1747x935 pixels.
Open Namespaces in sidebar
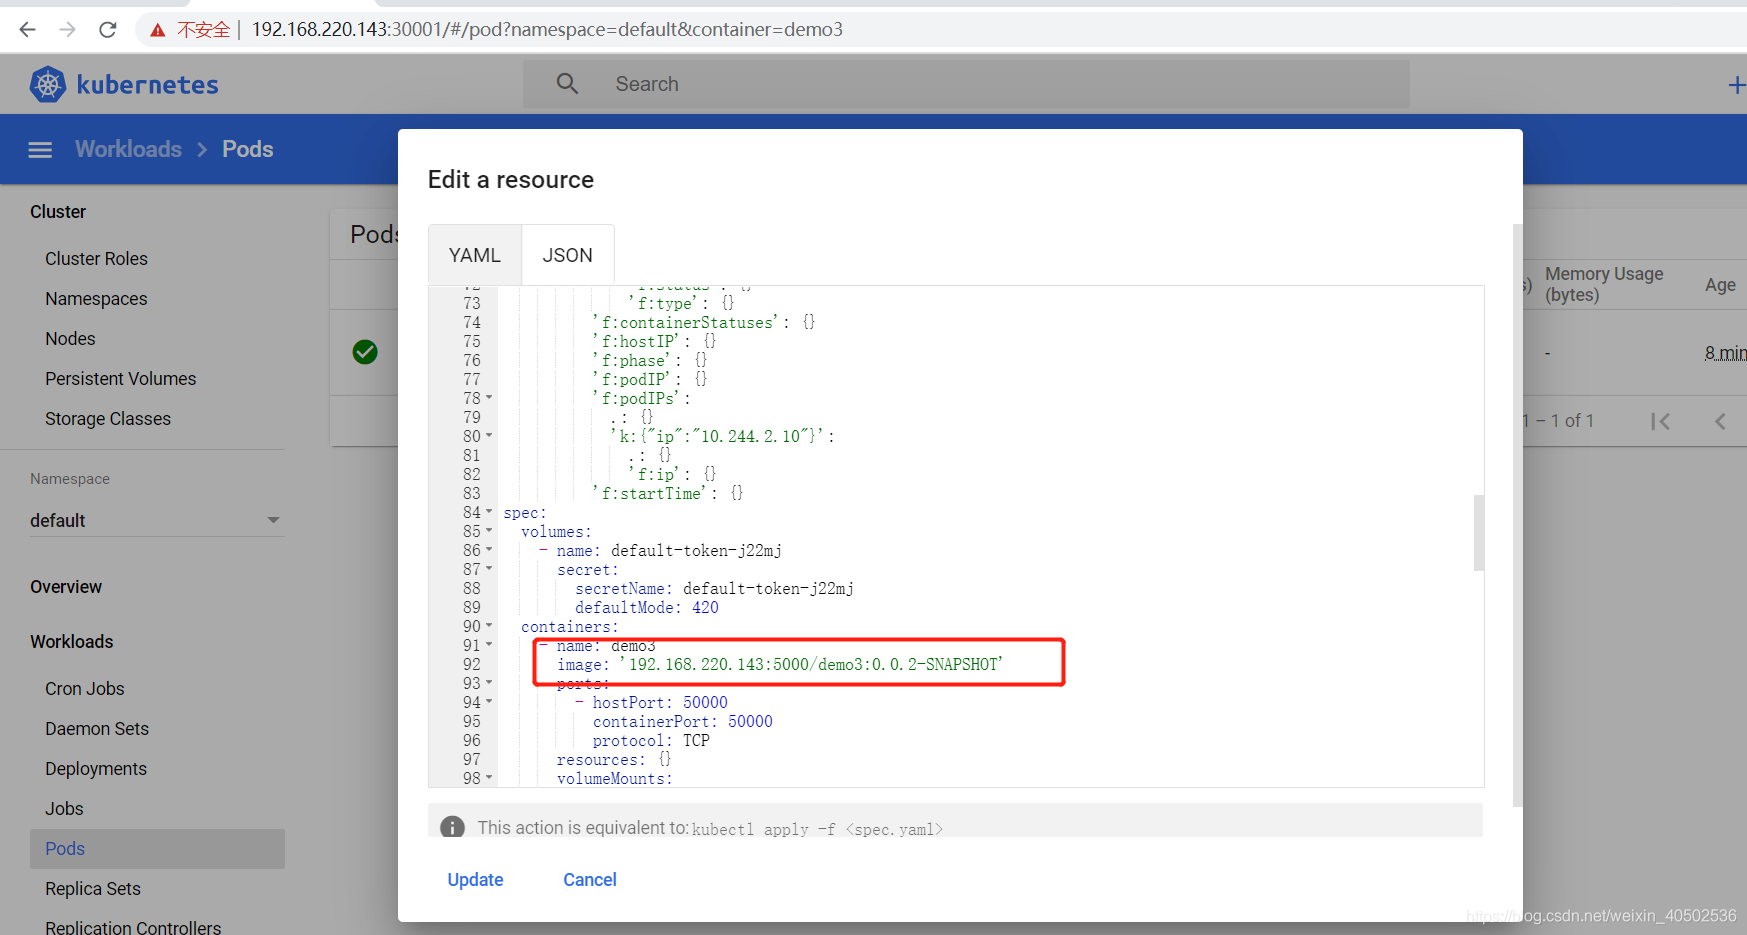pos(96,299)
